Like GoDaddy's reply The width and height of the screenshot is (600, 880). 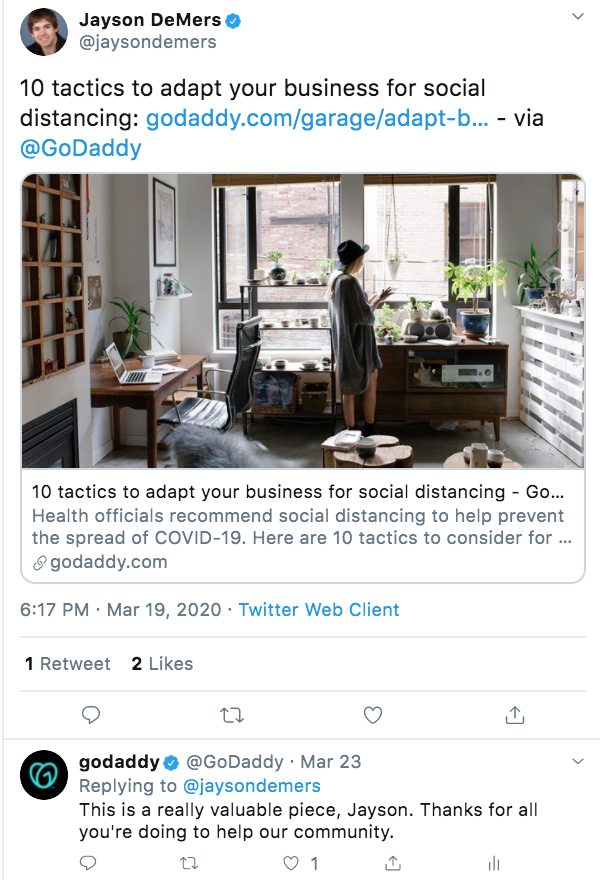click(291, 862)
